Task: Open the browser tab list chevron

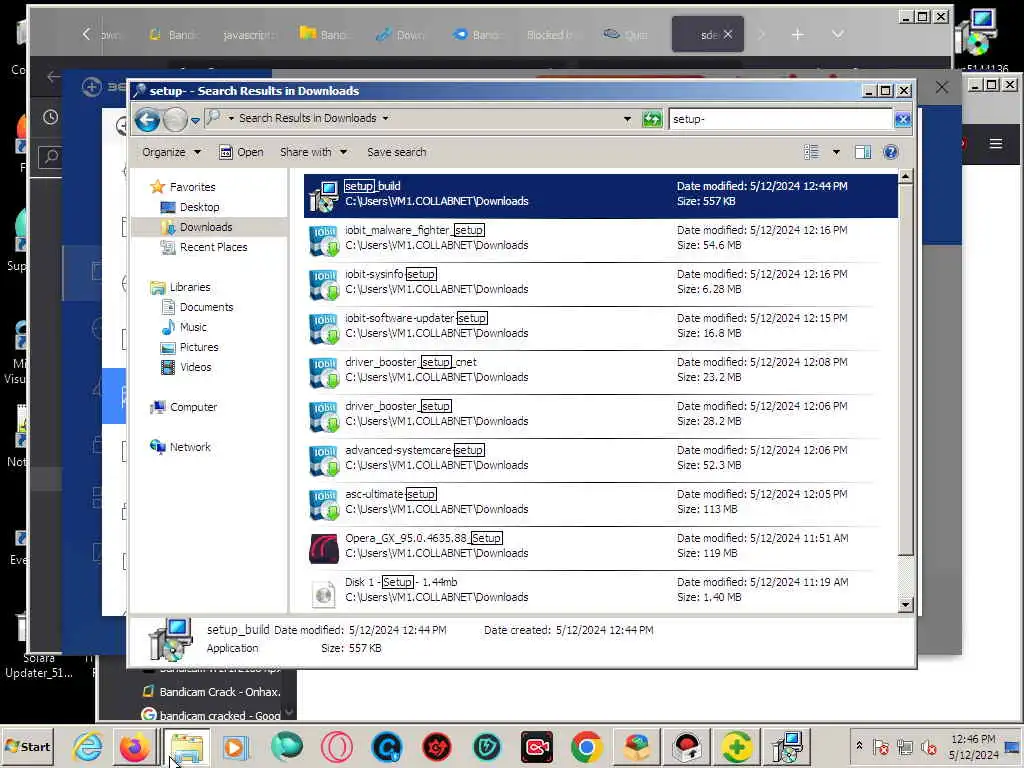Action: pyautogui.click(x=838, y=34)
